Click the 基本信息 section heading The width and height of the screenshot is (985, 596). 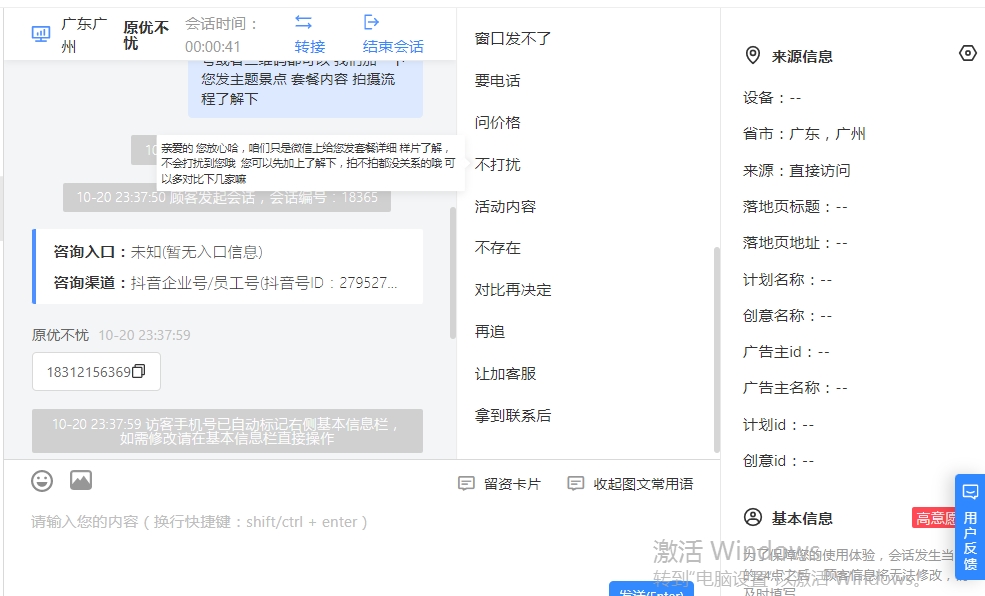(x=802, y=518)
